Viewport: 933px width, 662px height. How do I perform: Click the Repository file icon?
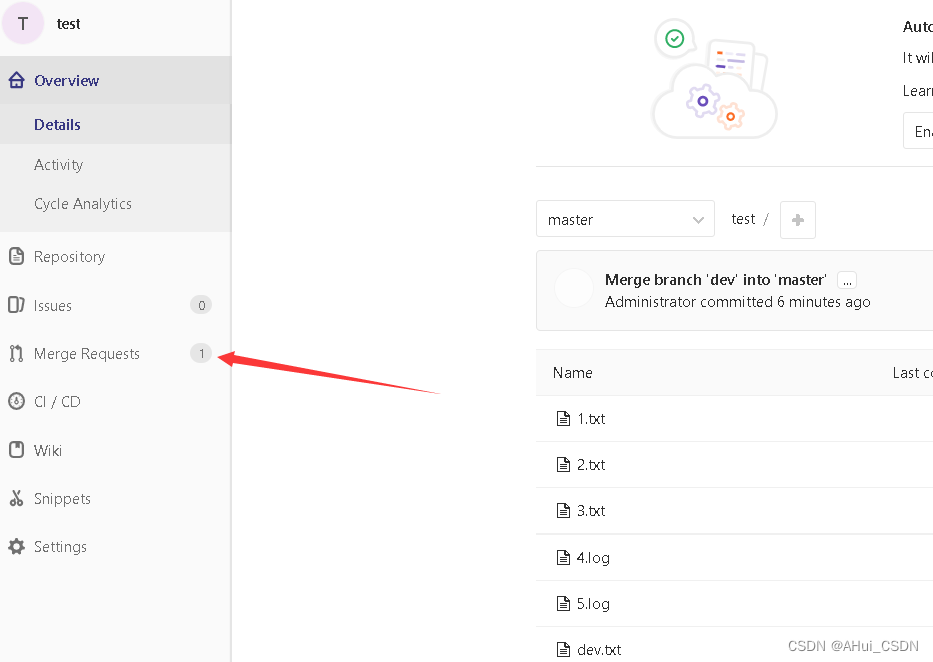(16, 257)
